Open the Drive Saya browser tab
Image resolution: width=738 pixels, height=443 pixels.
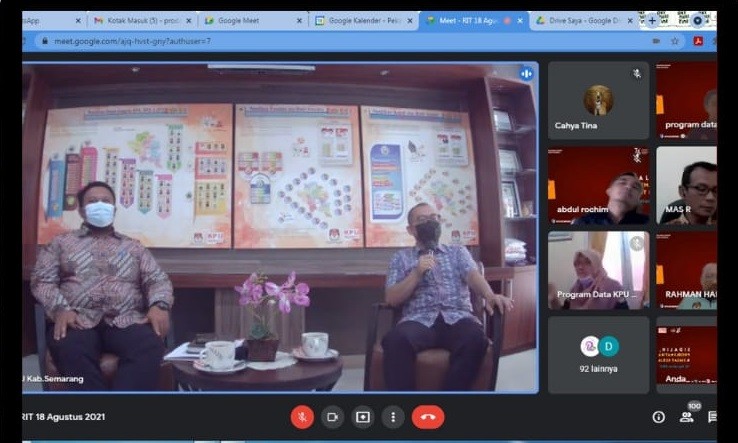[x=578, y=20]
